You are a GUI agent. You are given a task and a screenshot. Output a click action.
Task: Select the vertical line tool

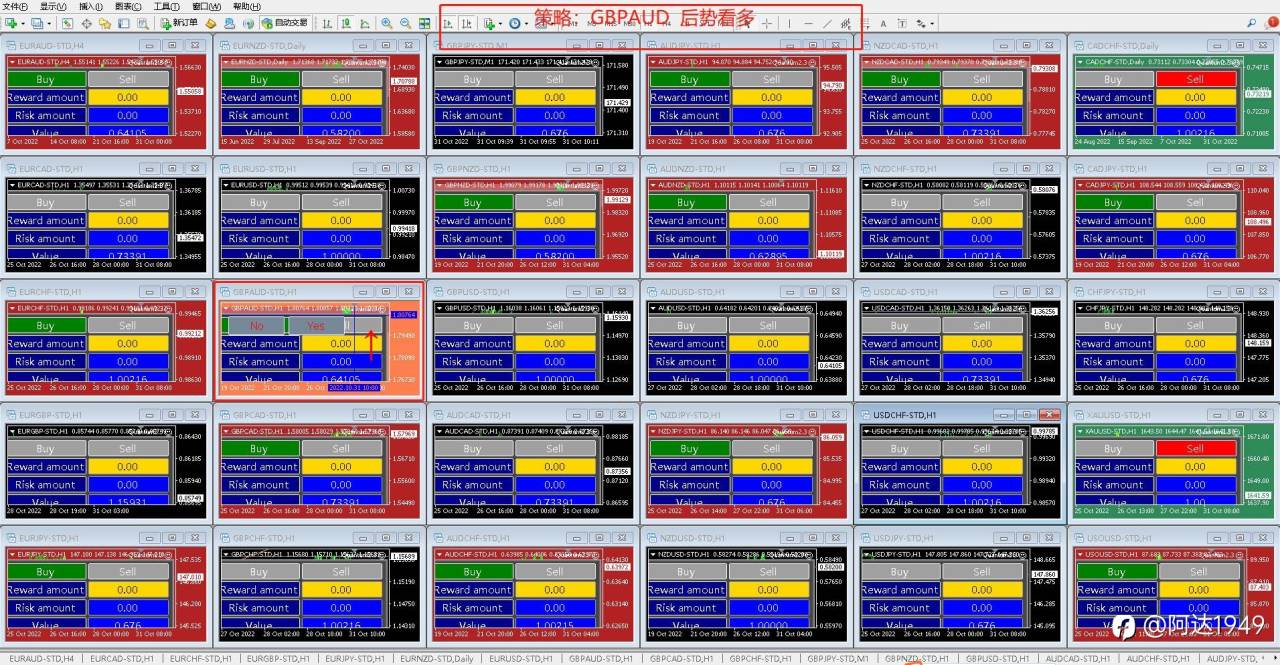click(x=789, y=22)
